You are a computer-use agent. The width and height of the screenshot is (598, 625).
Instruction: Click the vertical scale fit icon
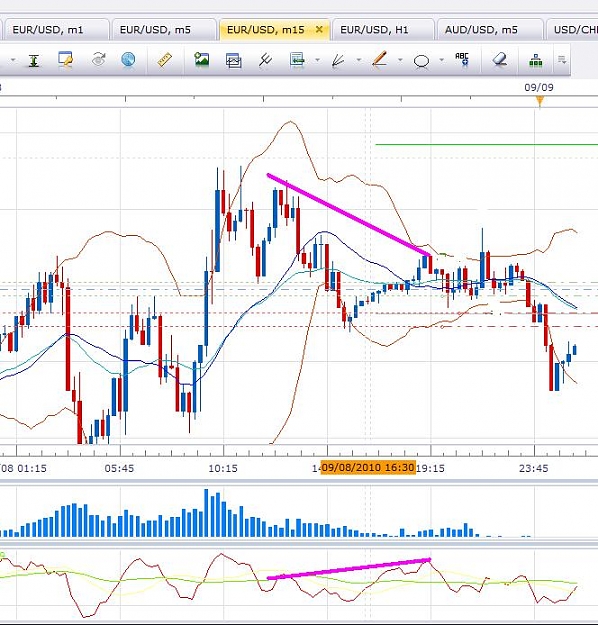[34, 61]
